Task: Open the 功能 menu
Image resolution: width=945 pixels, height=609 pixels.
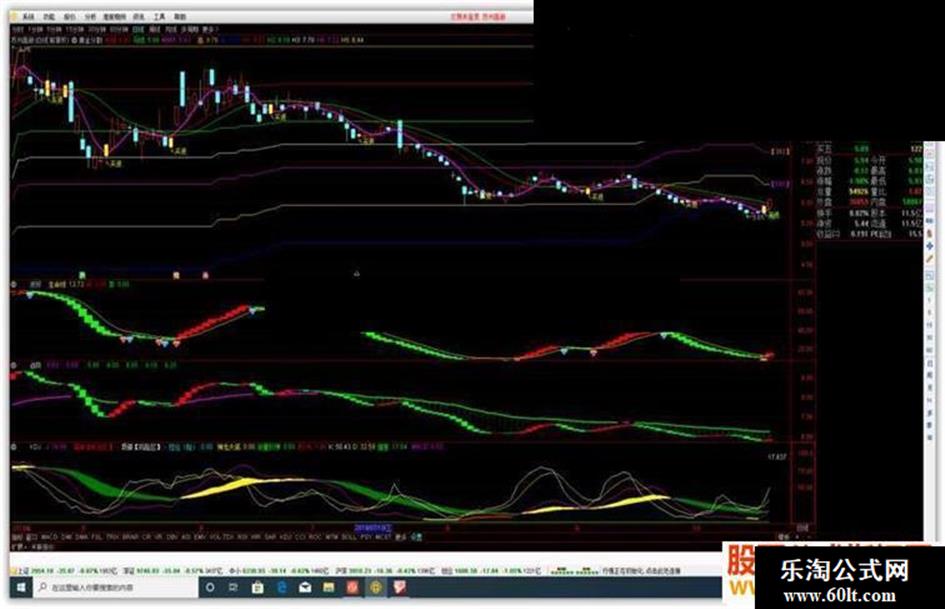Action: point(49,17)
